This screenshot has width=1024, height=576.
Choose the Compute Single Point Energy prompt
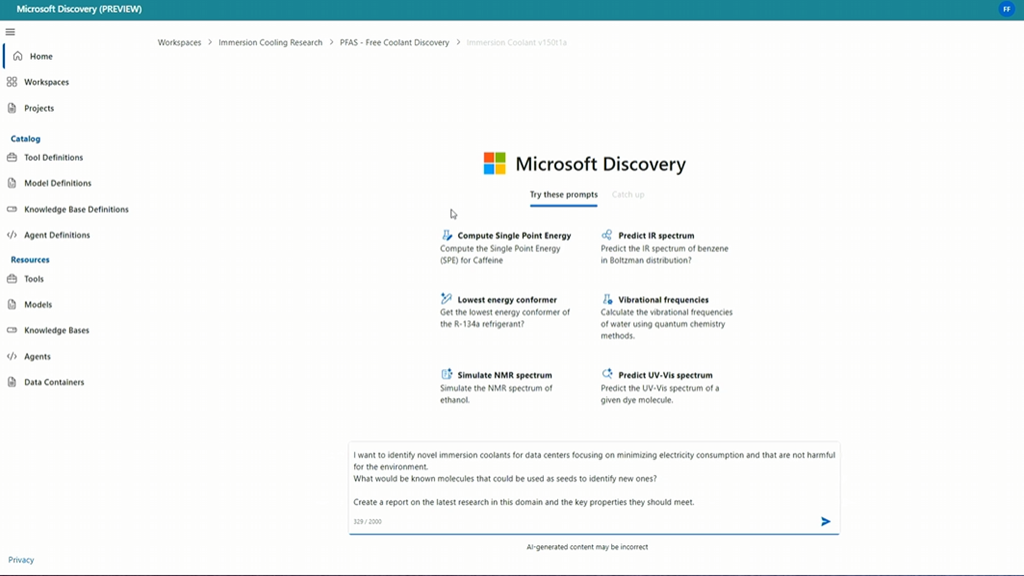(514, 236)
